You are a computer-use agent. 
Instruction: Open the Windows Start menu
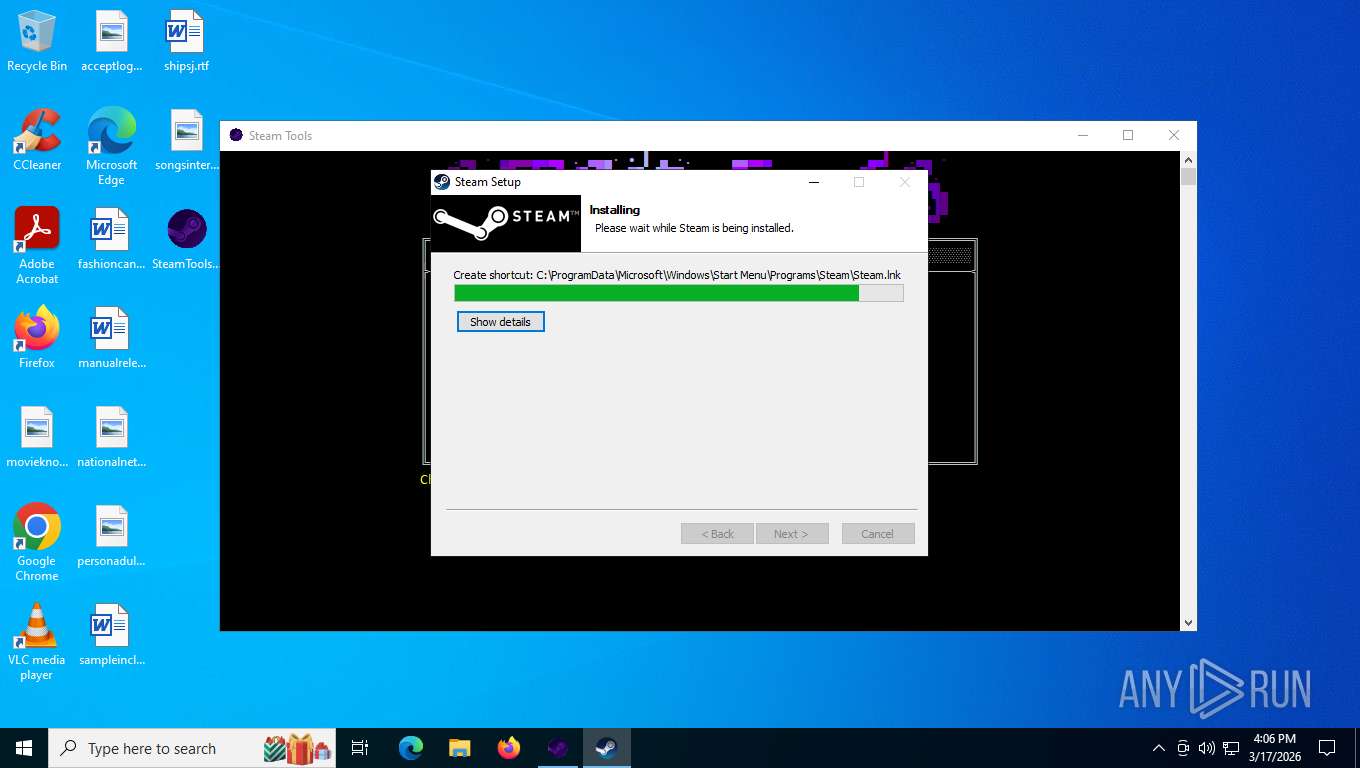click(24, 748)
